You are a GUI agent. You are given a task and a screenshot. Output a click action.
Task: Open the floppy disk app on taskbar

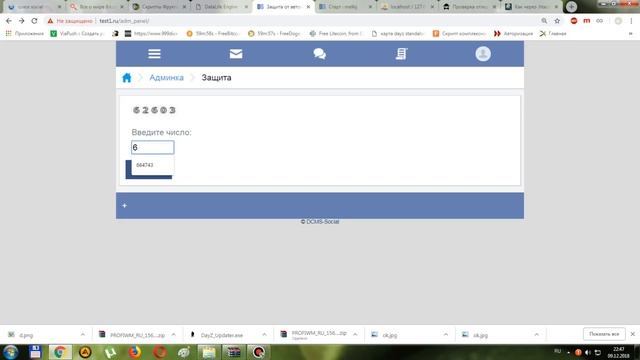[35, 352]
